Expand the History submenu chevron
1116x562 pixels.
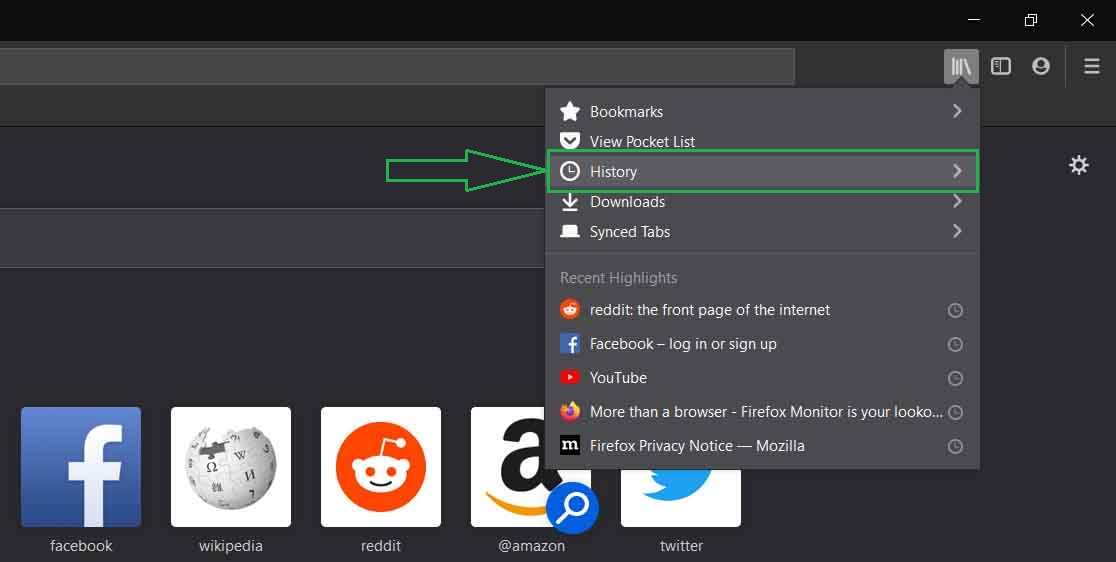pos(957,171)
